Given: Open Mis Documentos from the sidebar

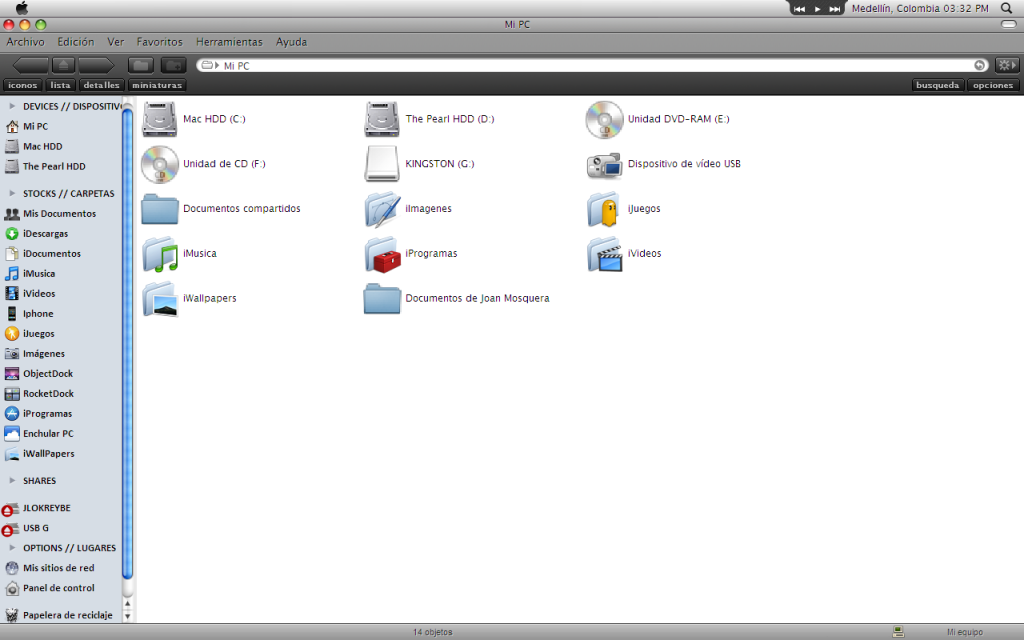Looking at the screenshot, I should pos(50,214).
